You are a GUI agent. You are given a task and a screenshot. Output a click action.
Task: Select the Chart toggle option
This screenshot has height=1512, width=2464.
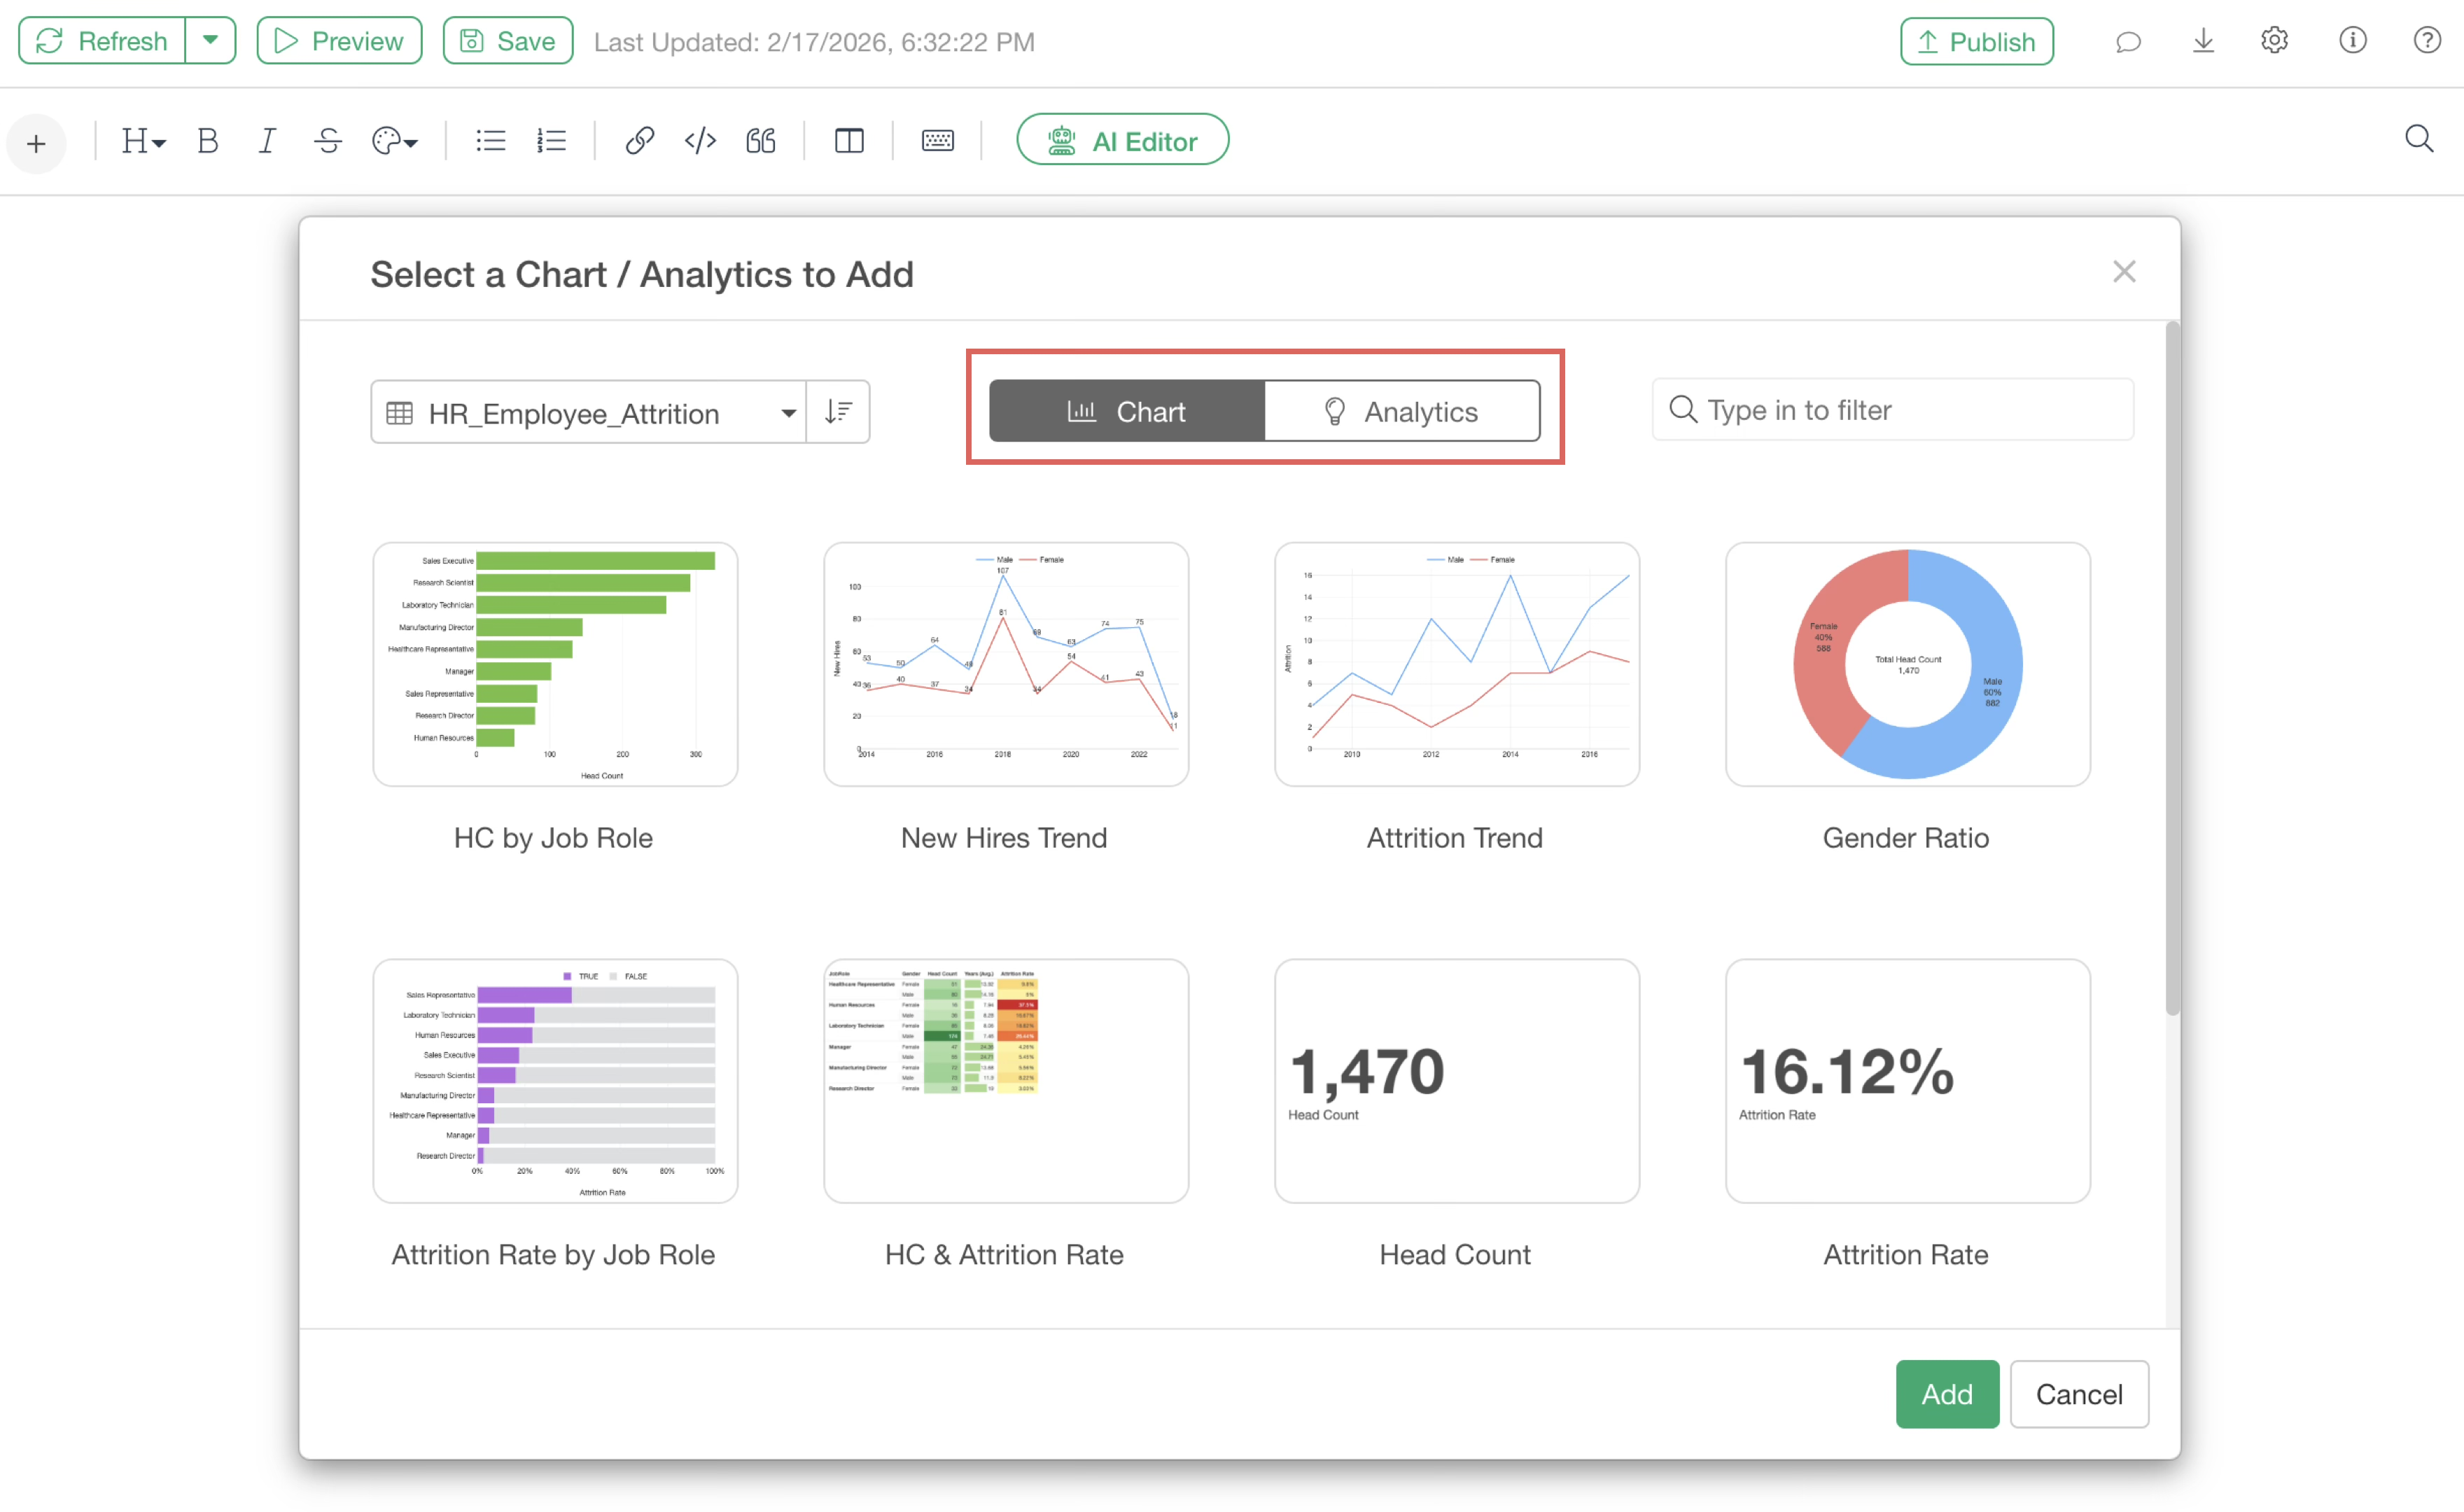tap(1127, 411)
